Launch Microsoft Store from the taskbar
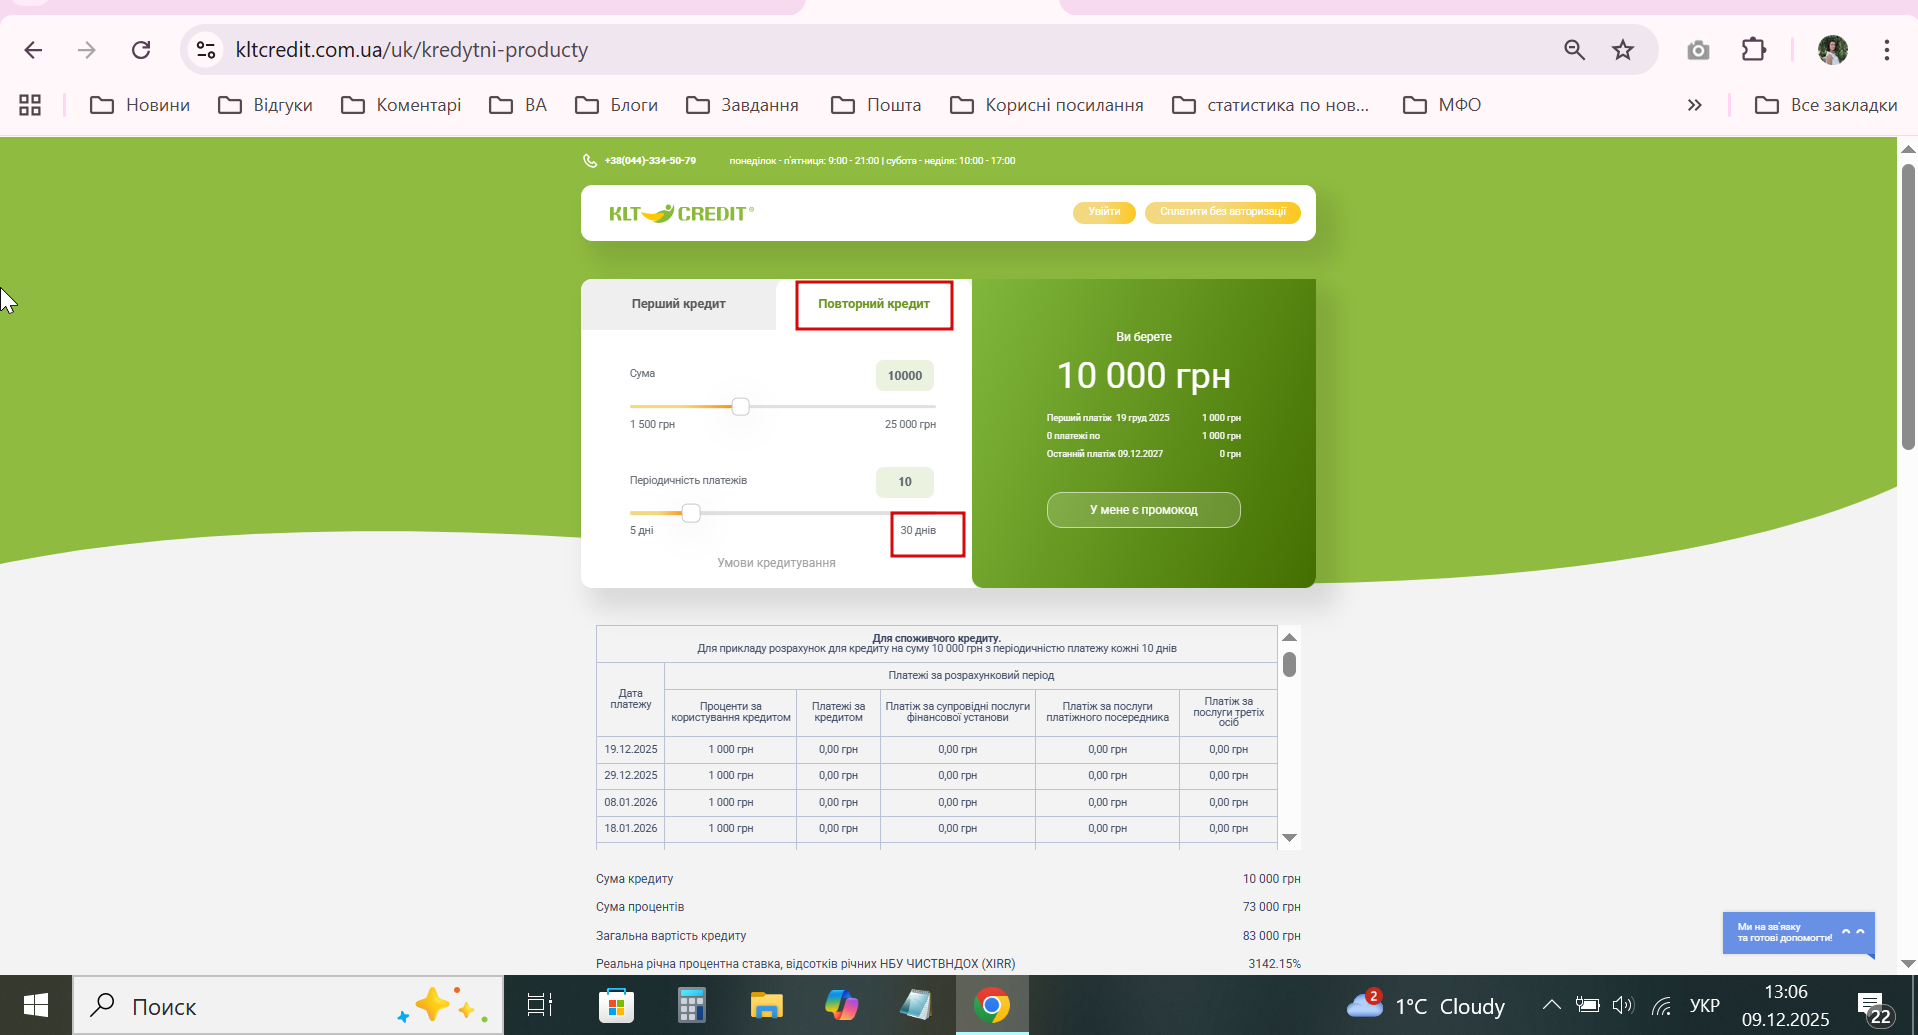Image resolution: width=1918 pixels, height=1035 pixels. 616,1005
